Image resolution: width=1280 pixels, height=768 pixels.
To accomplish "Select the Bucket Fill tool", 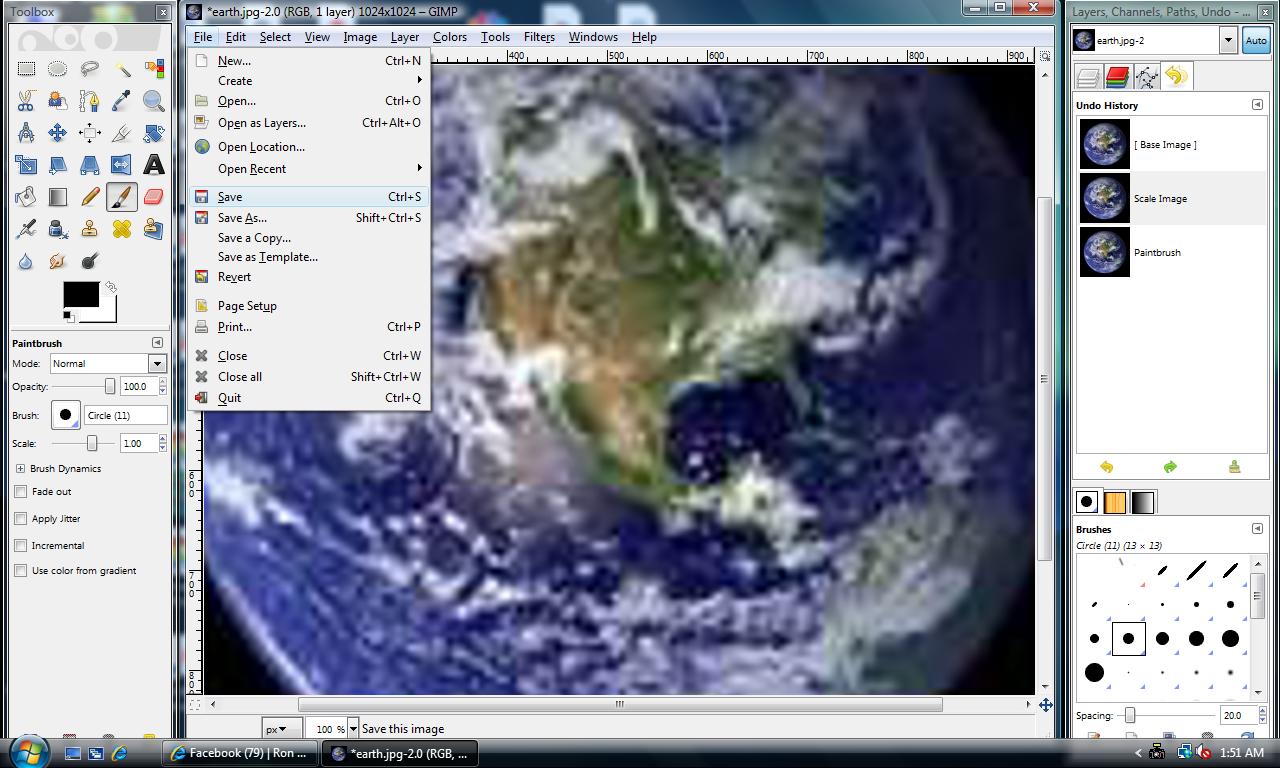I will [x=26, y=197].
